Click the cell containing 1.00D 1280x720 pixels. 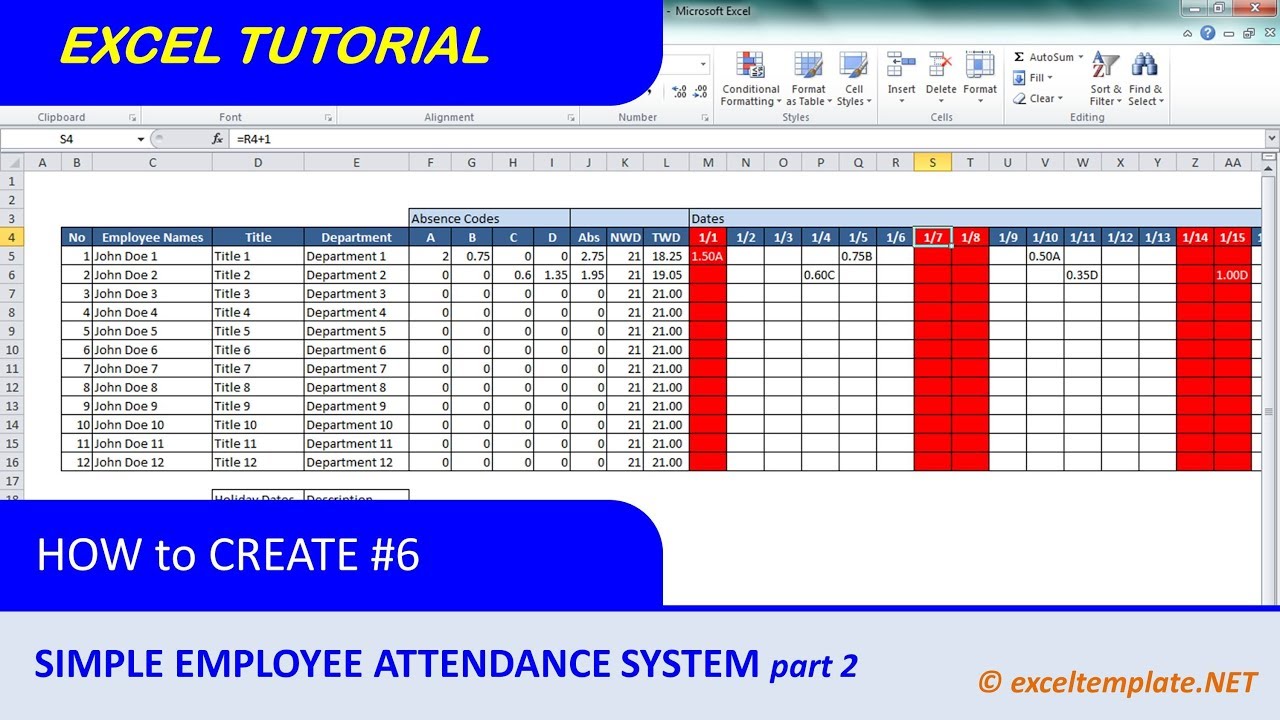(1233, 275)
